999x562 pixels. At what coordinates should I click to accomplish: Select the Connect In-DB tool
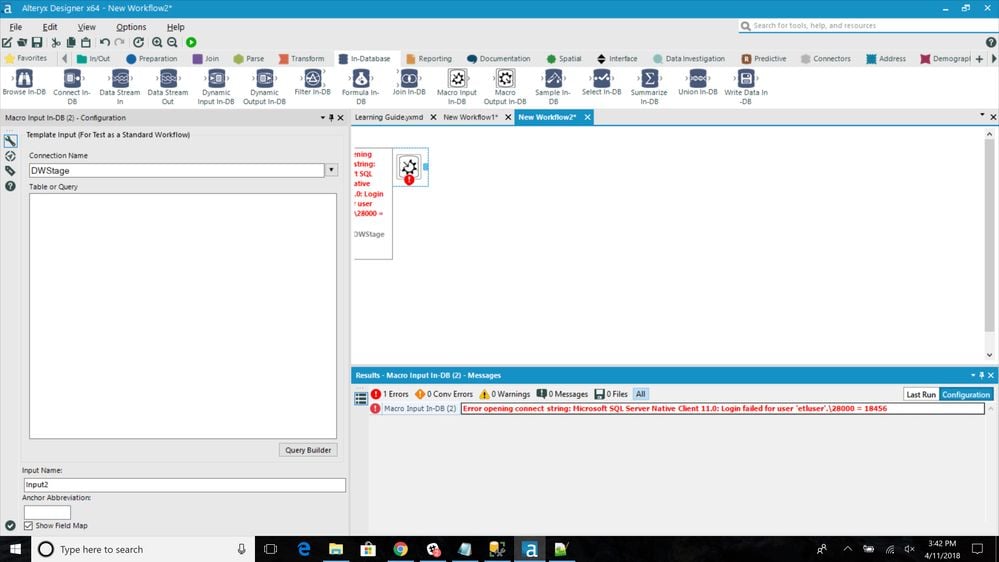point(72,87)
